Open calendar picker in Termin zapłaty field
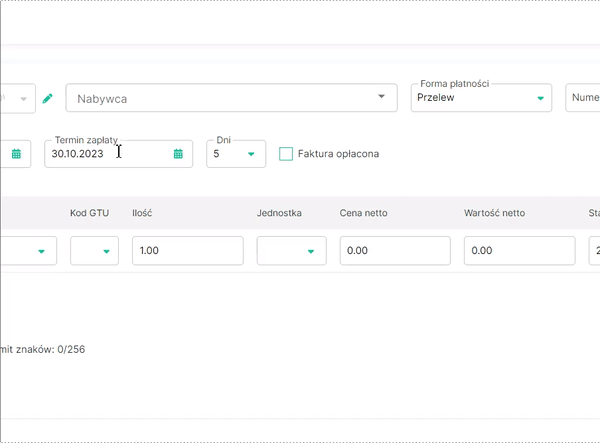This screenshot has height=443, width=600. click(x=178, y=154)
